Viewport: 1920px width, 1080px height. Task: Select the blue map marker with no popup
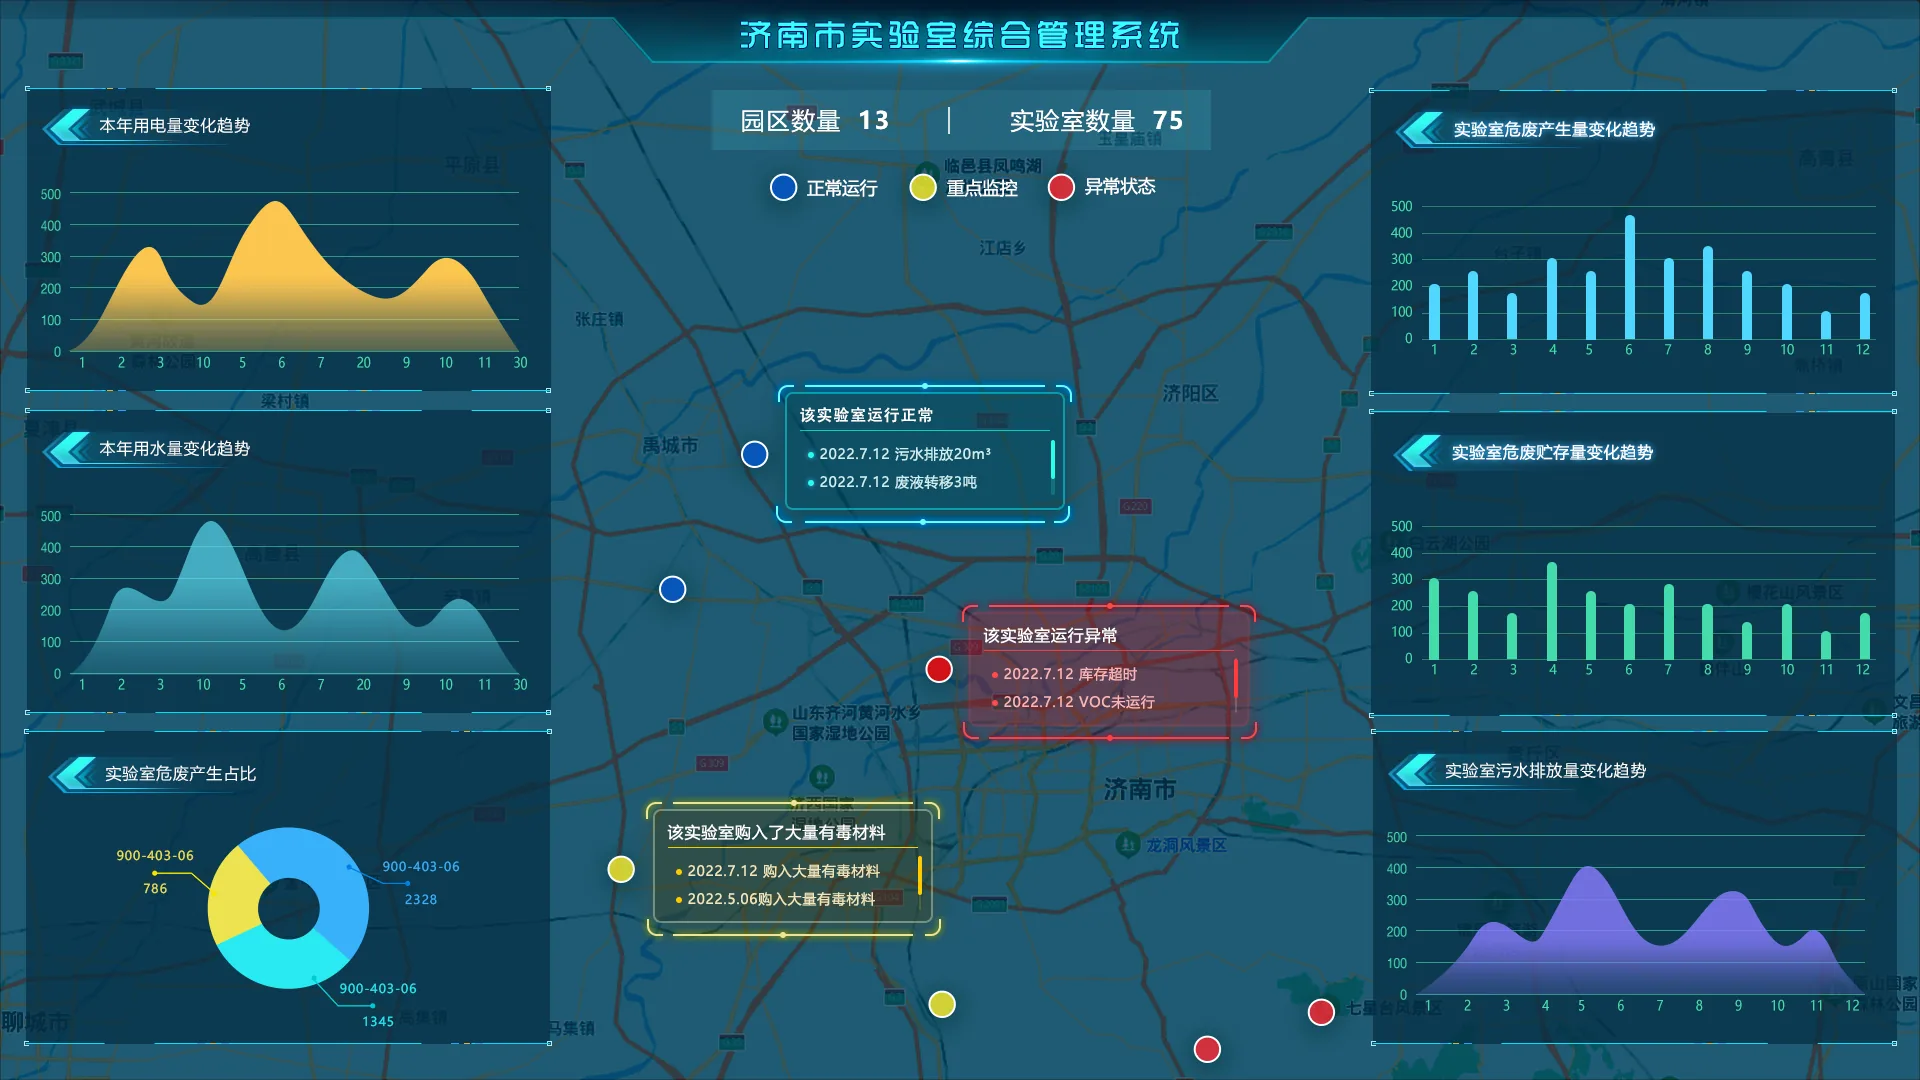click(673, 590)
